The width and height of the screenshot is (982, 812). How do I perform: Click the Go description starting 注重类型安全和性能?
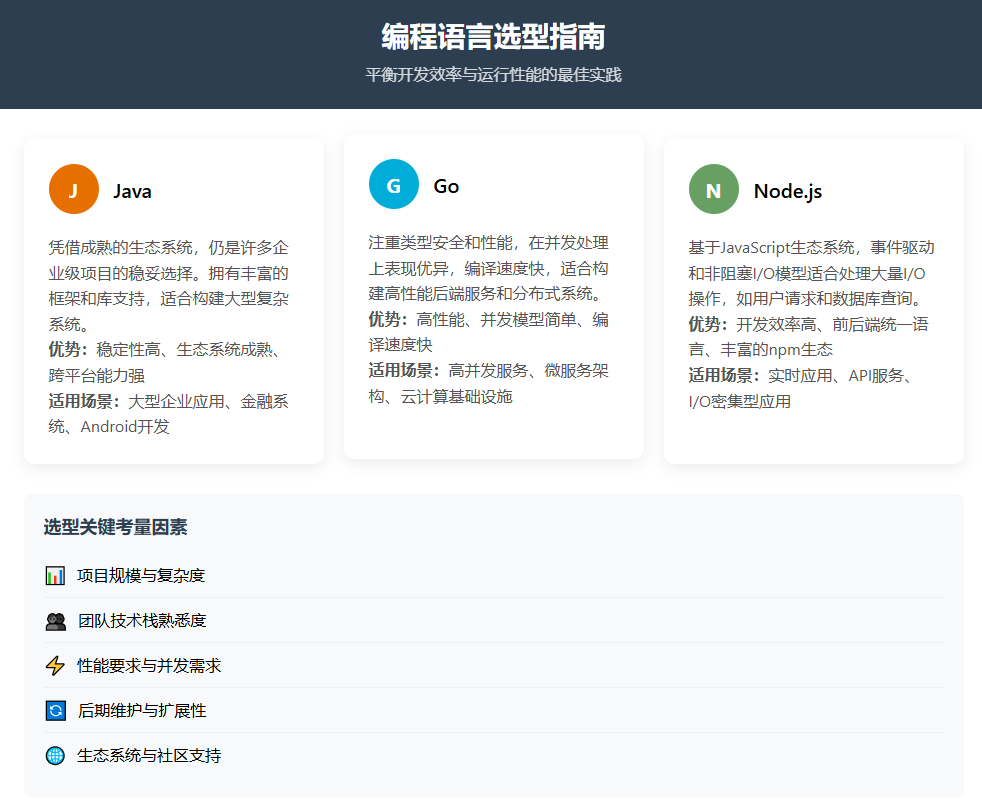point(488,268)
